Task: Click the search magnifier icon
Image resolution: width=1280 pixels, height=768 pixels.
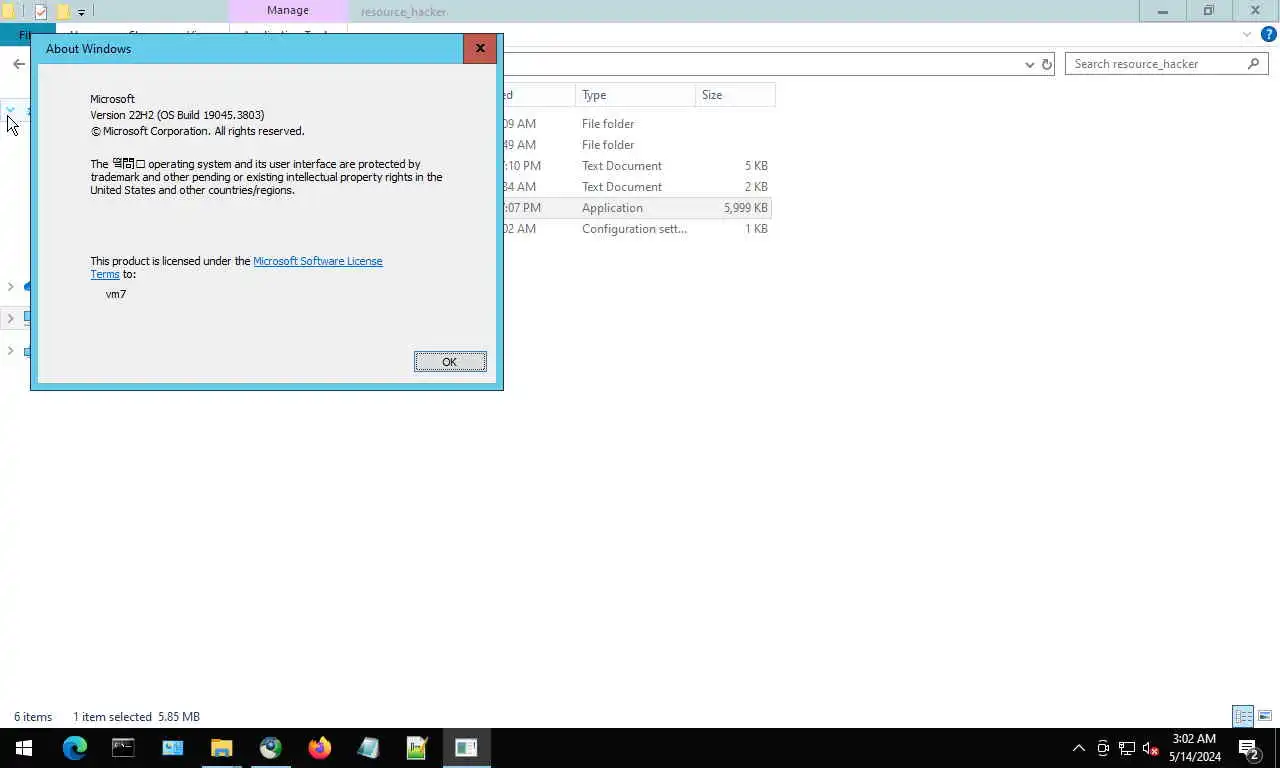Action: (1254, 64)
